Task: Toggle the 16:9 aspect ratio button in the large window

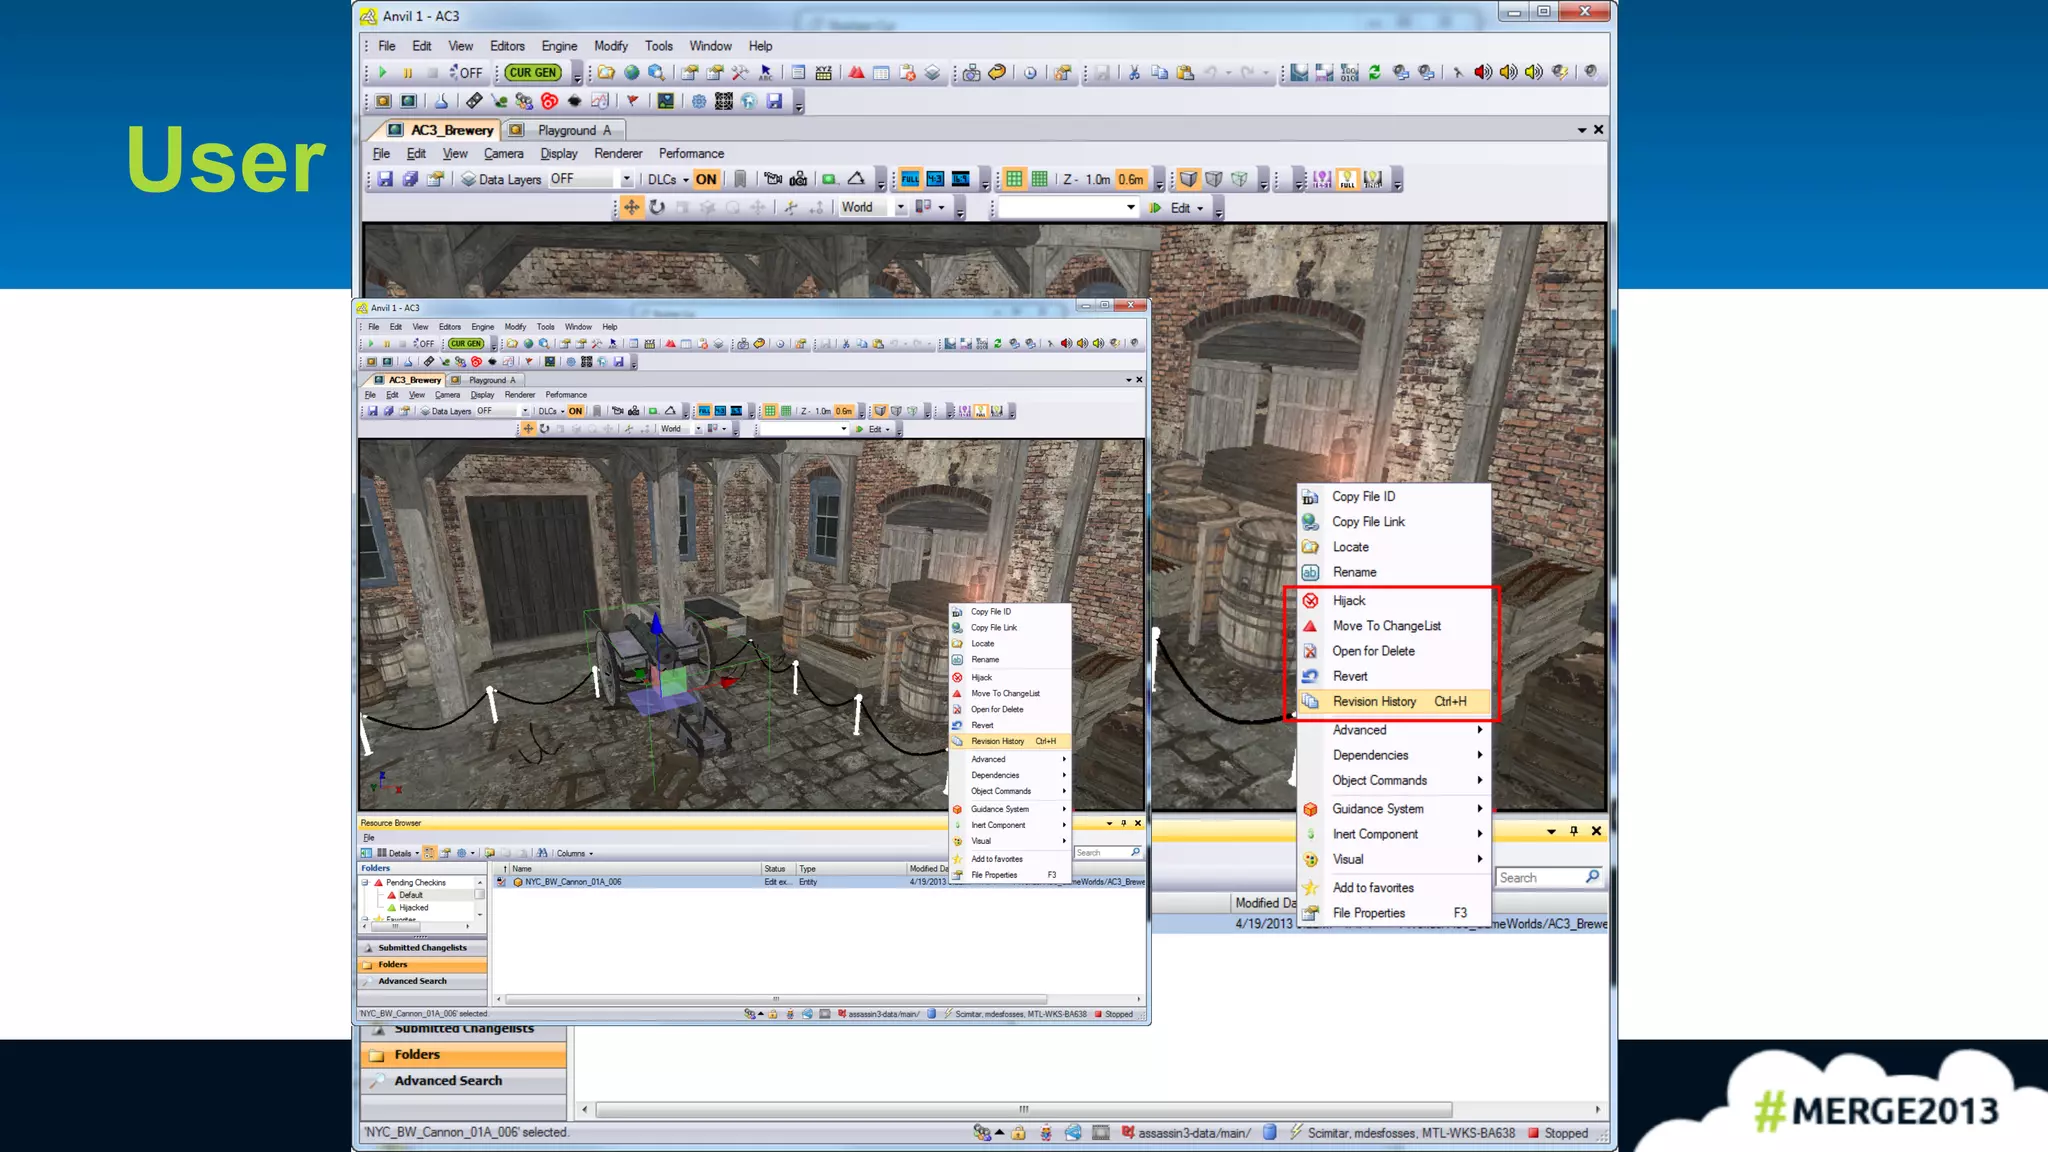Action: click(960, 179)
